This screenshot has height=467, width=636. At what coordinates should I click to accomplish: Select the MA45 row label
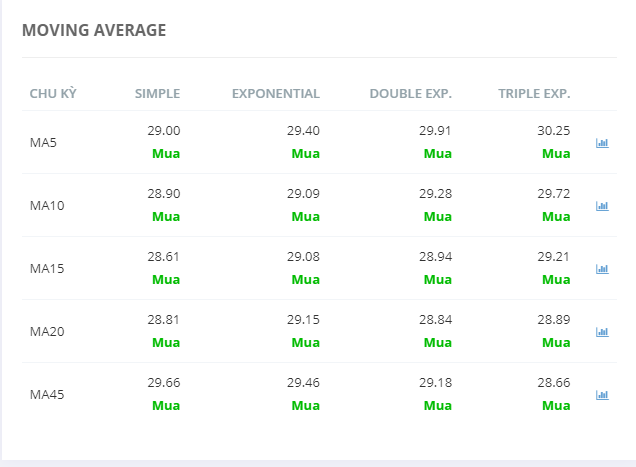47,395
